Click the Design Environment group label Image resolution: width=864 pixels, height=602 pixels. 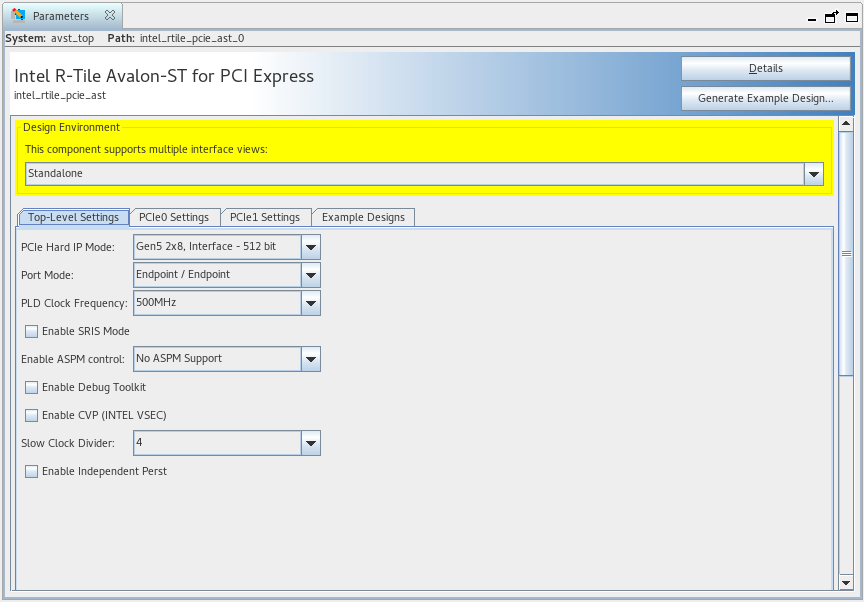71,127
